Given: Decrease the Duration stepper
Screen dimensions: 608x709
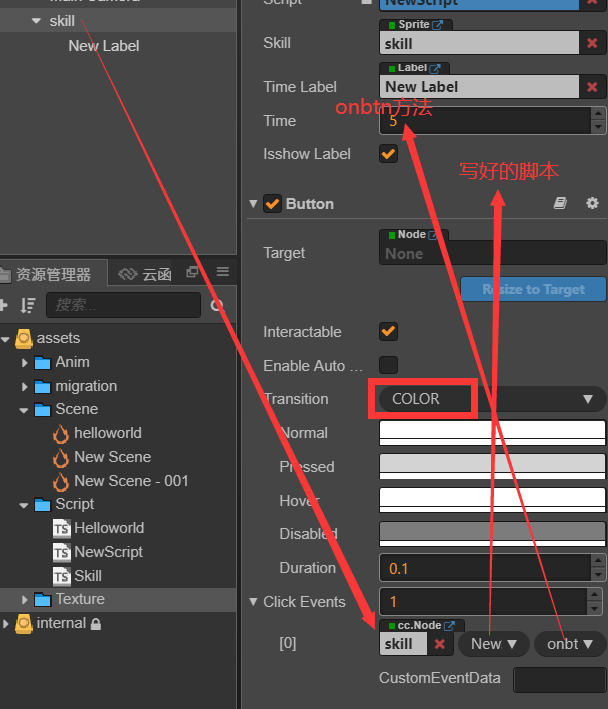Looking at the screenshot, I should pos(598,575).
